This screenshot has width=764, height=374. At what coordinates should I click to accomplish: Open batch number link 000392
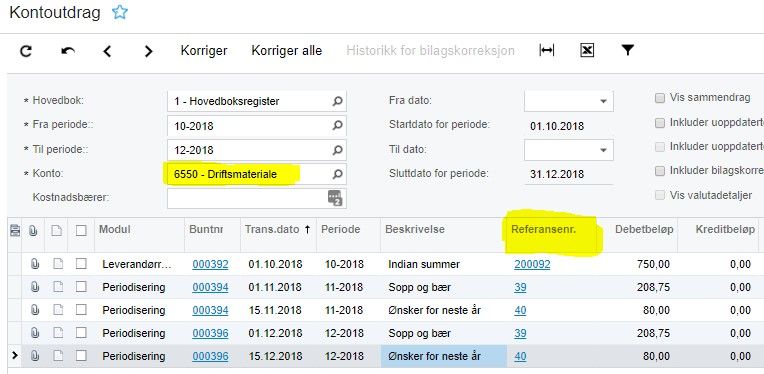(210, 264)
